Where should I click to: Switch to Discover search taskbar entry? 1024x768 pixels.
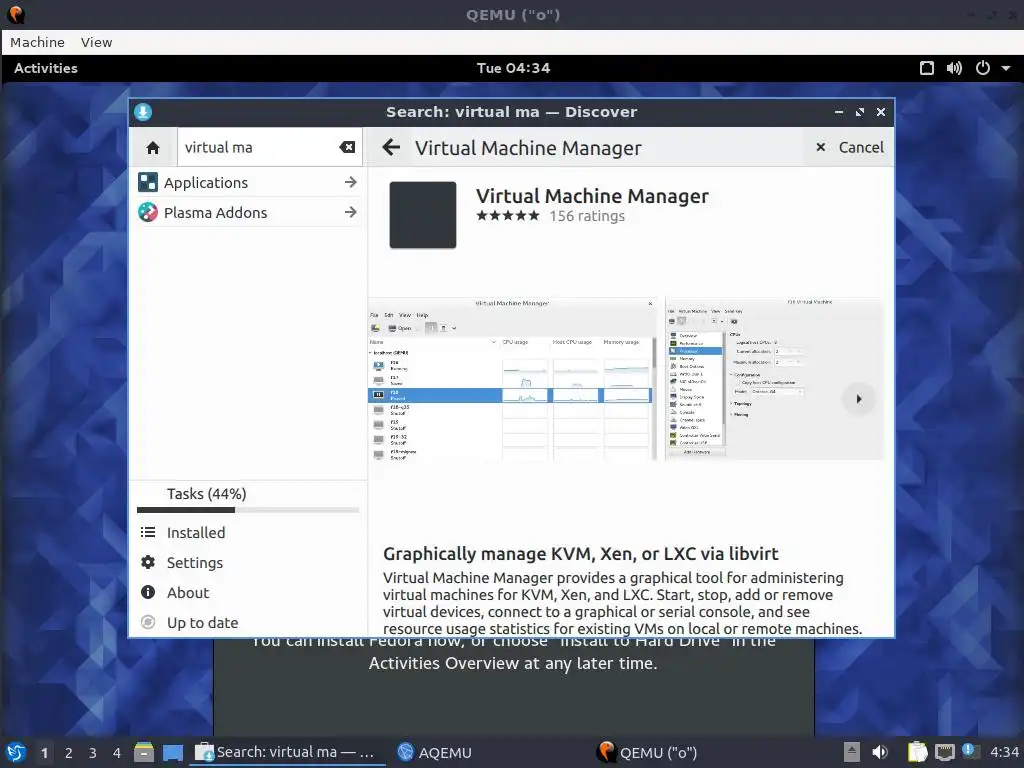pos(287,752)
